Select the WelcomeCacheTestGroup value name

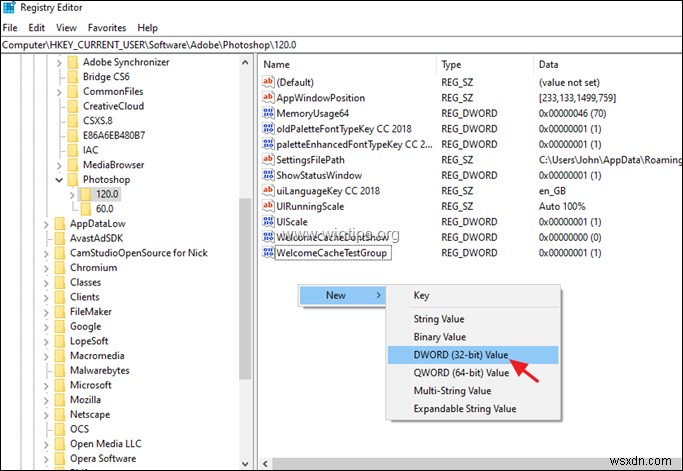pos(332,253)
